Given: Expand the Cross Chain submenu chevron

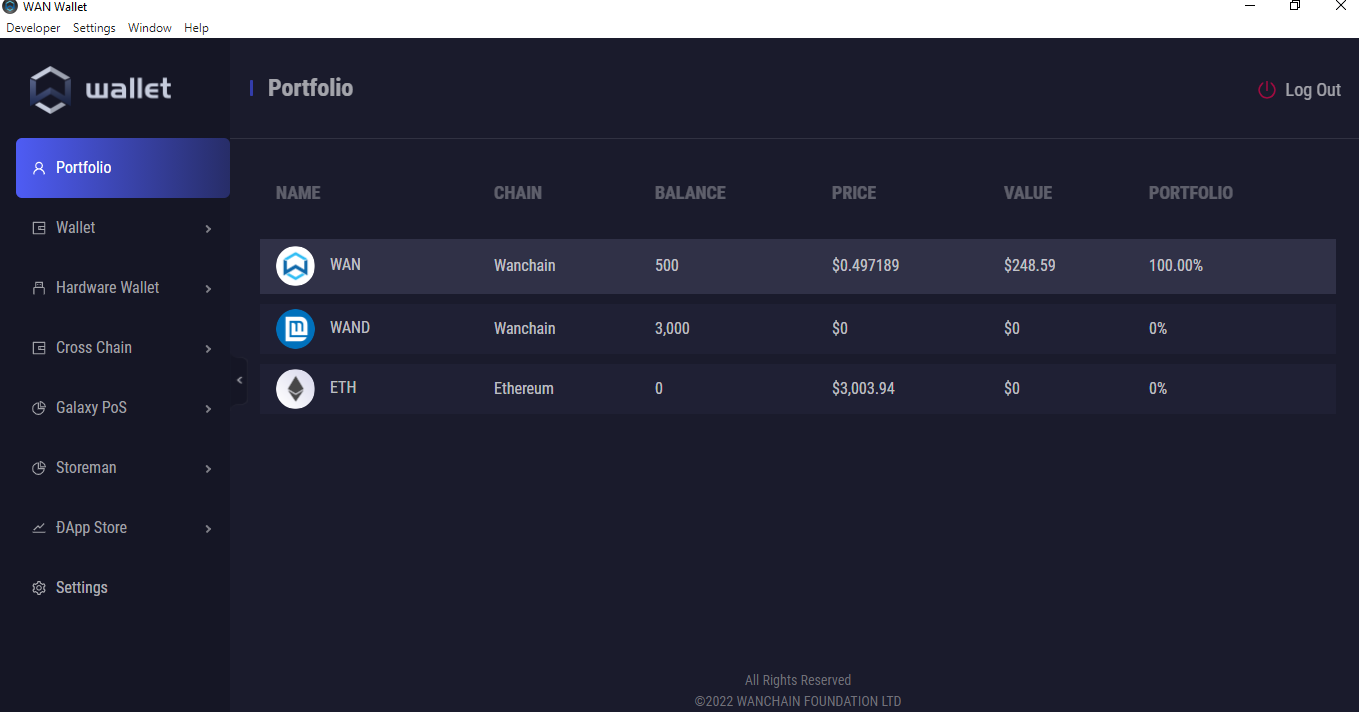Looking at the screenshot, I should point(208,349).
